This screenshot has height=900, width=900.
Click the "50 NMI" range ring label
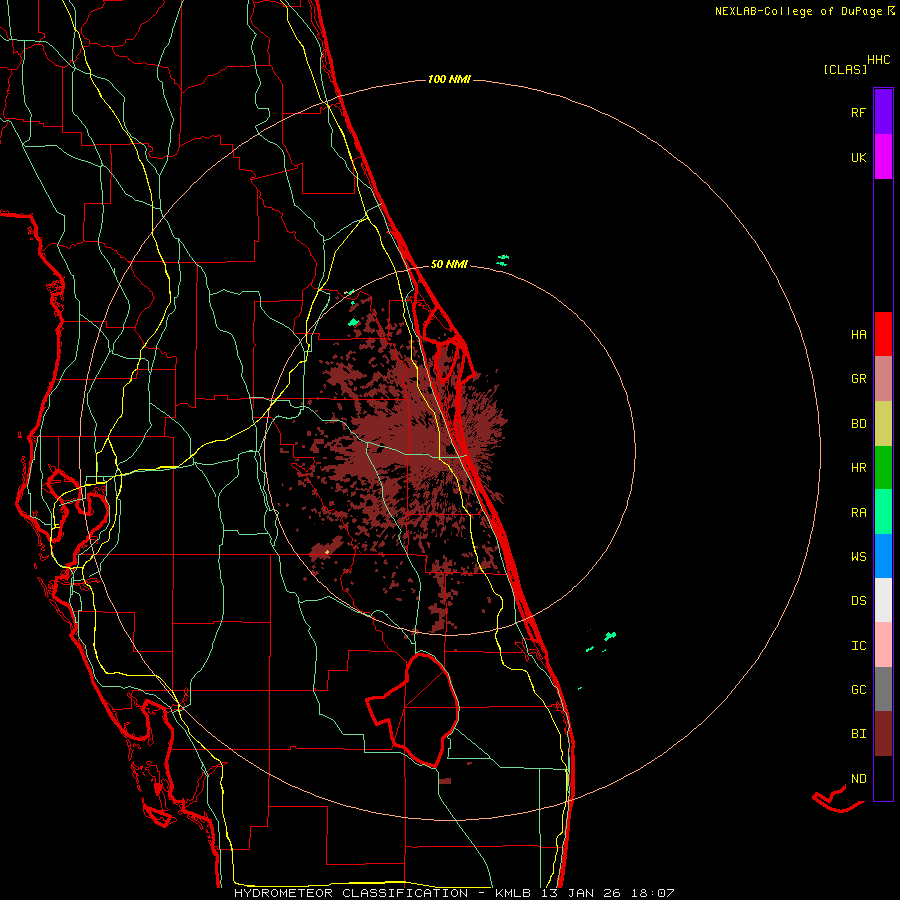pyautogui.click(x=449, y=264)
